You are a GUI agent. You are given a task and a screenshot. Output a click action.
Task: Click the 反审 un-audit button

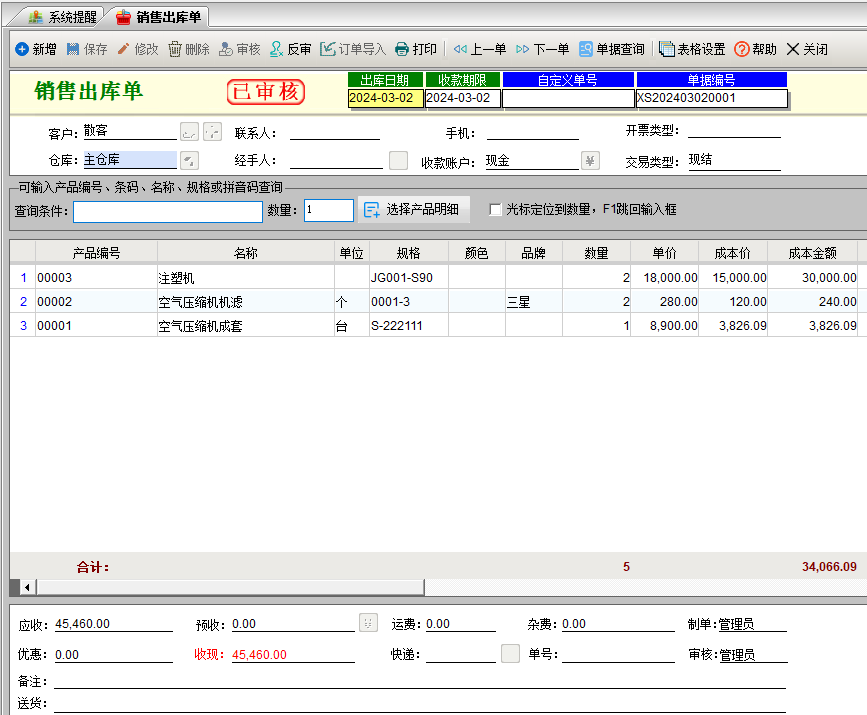(x=290, y=49)
